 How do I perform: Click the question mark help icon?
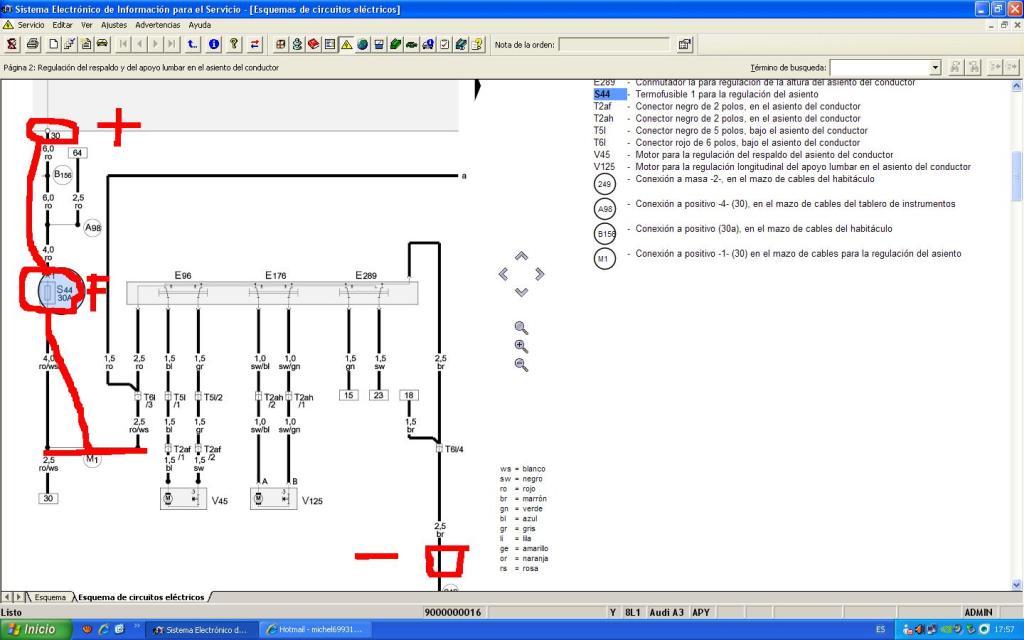point(234,44)
